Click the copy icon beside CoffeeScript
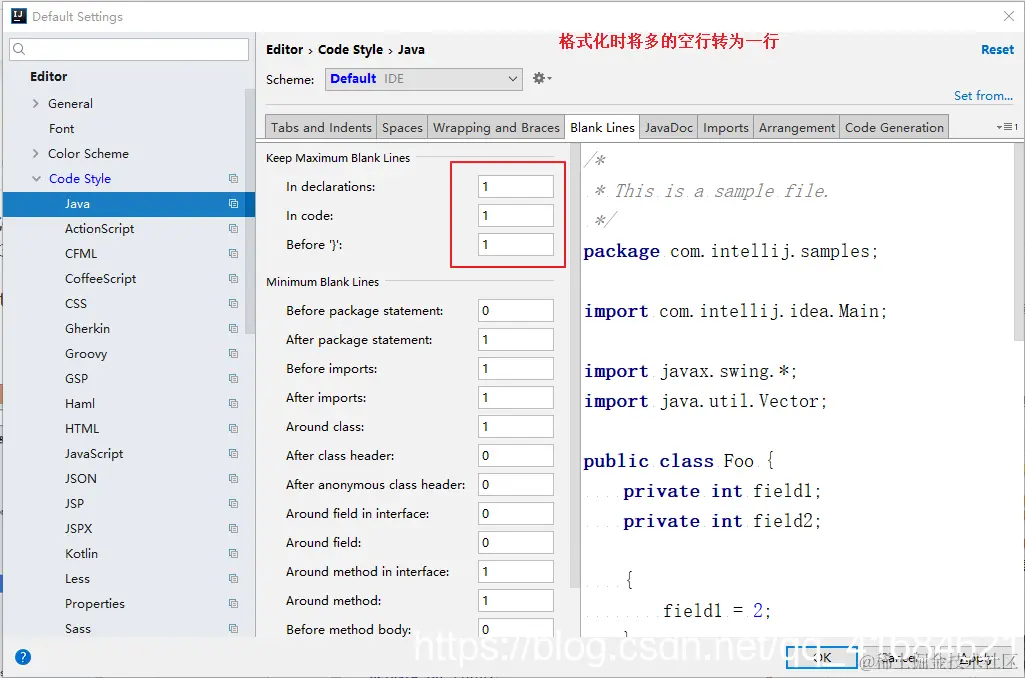Image resolution: width=1025 pixels, height=678 pixels. 233,279
